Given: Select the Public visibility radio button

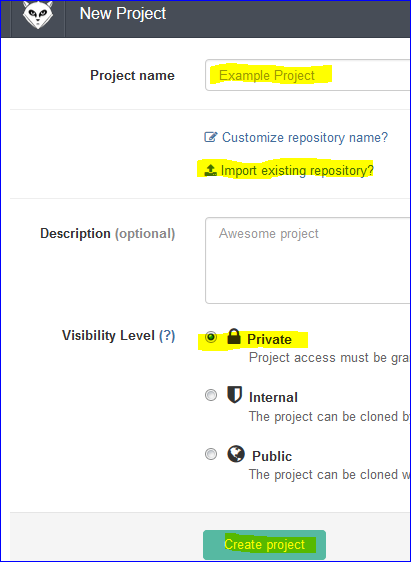Looking at the screenshot, I should [211, 454].
